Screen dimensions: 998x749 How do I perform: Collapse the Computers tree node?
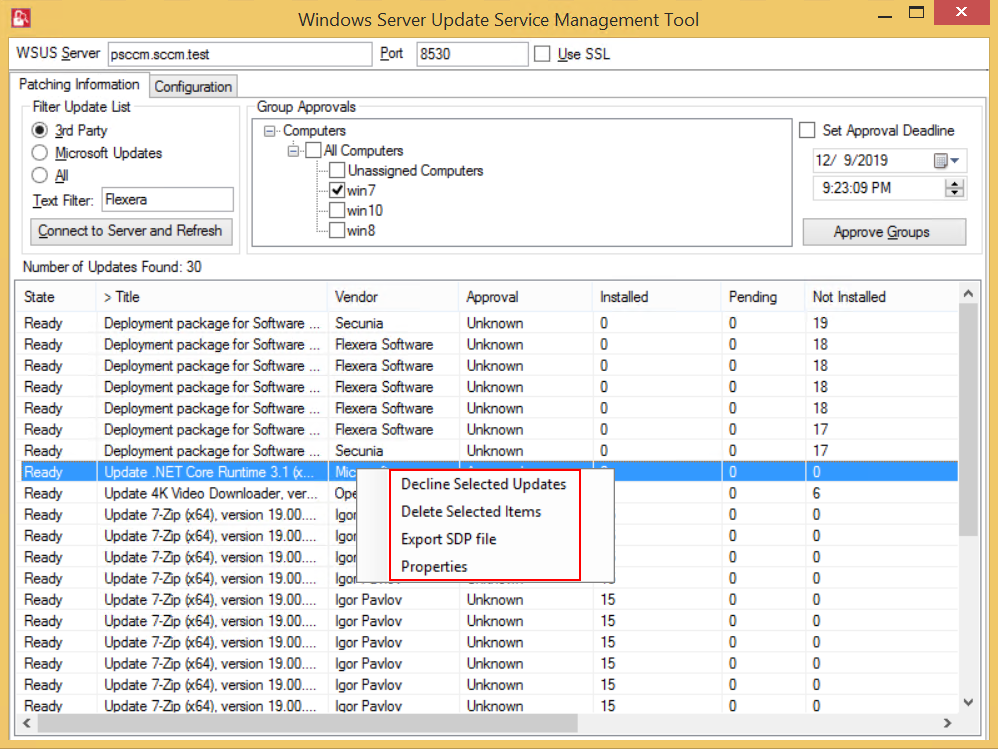click(271, 131)
